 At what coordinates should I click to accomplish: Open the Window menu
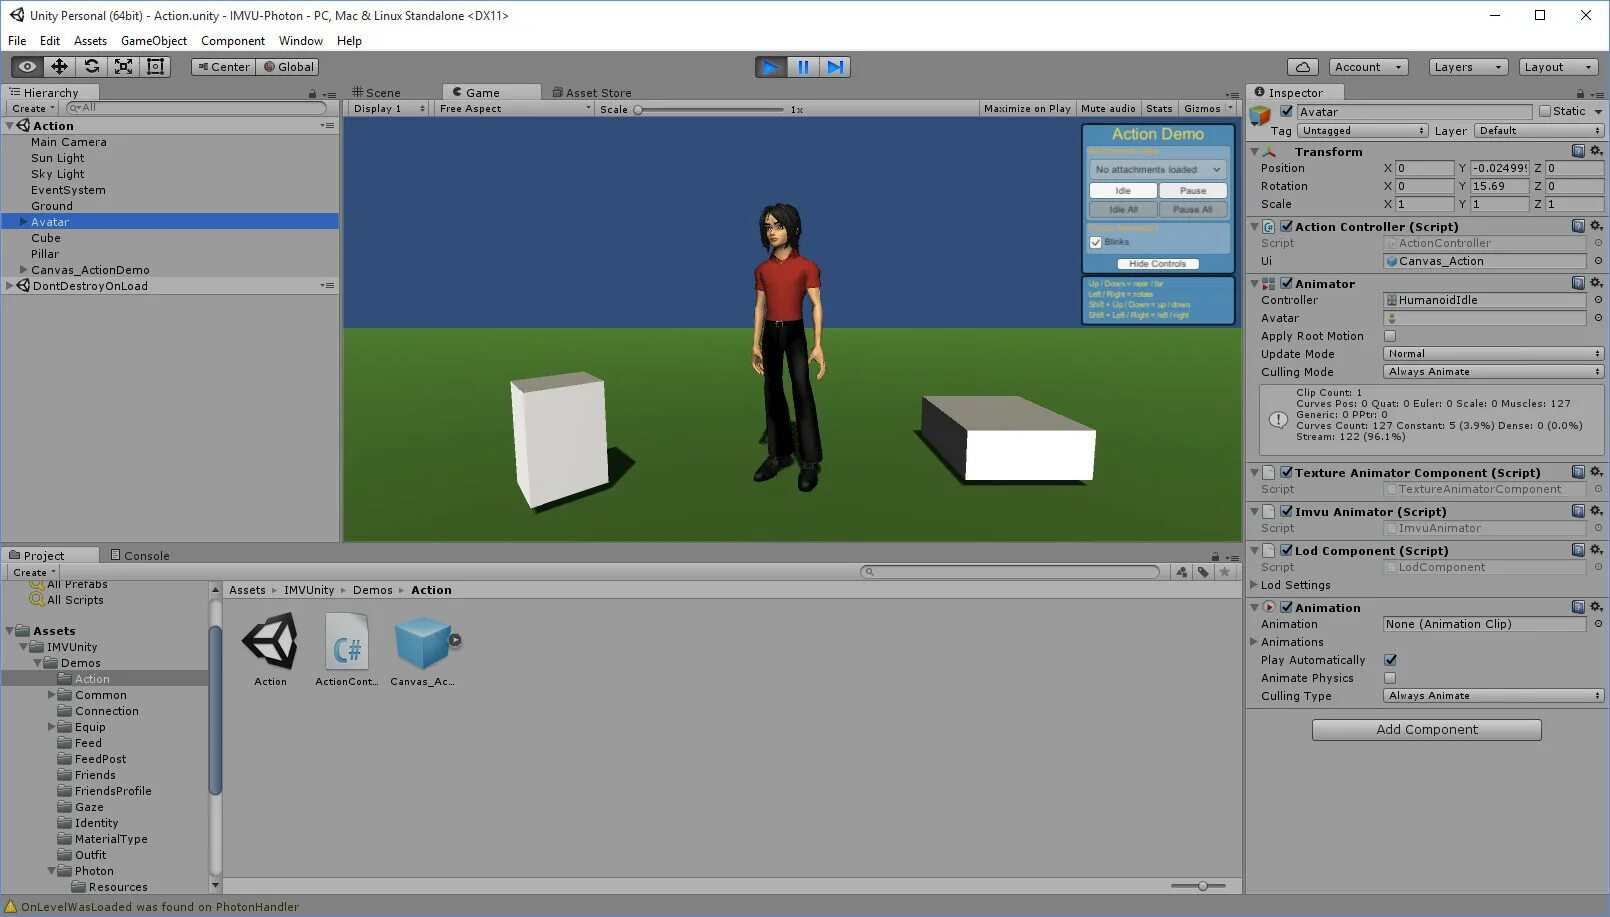(301, 41)
